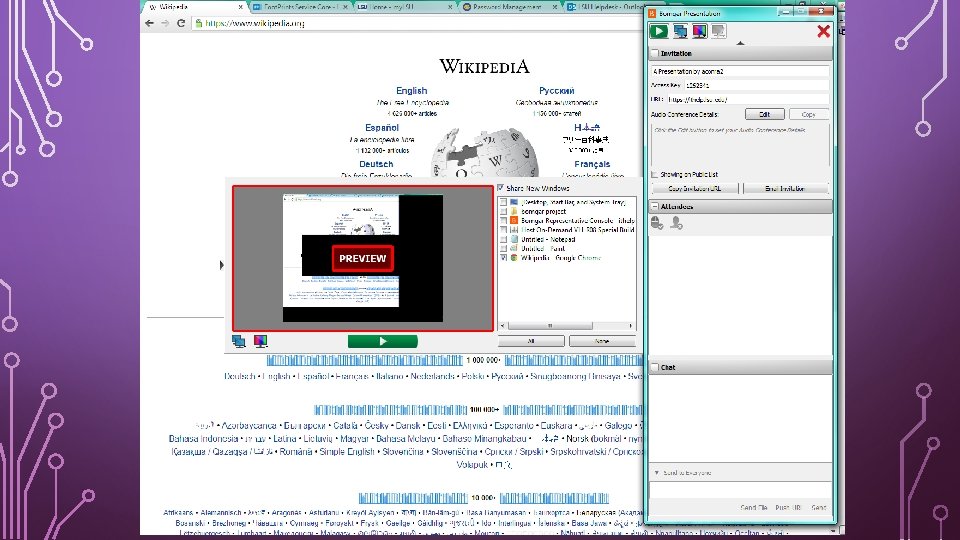Toggle the Chat section header box
This screenshot has width=960, height=540.
coord(655,367)
